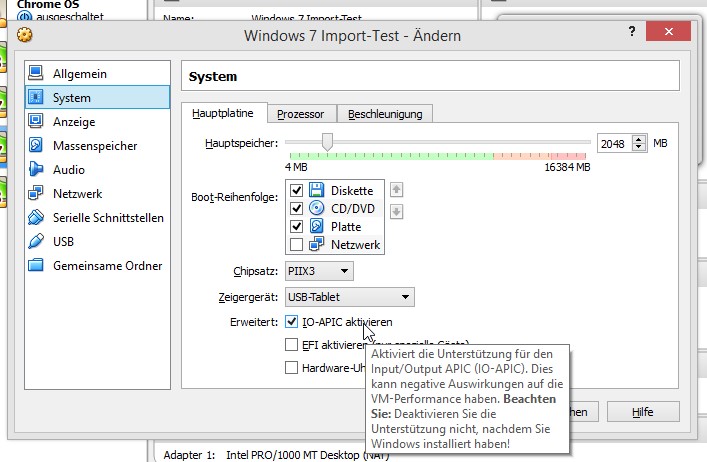The width and height of the screenshot is (707, 462).
Task: Select the Netzwerk settings category
Action: [x=97, y=193]
